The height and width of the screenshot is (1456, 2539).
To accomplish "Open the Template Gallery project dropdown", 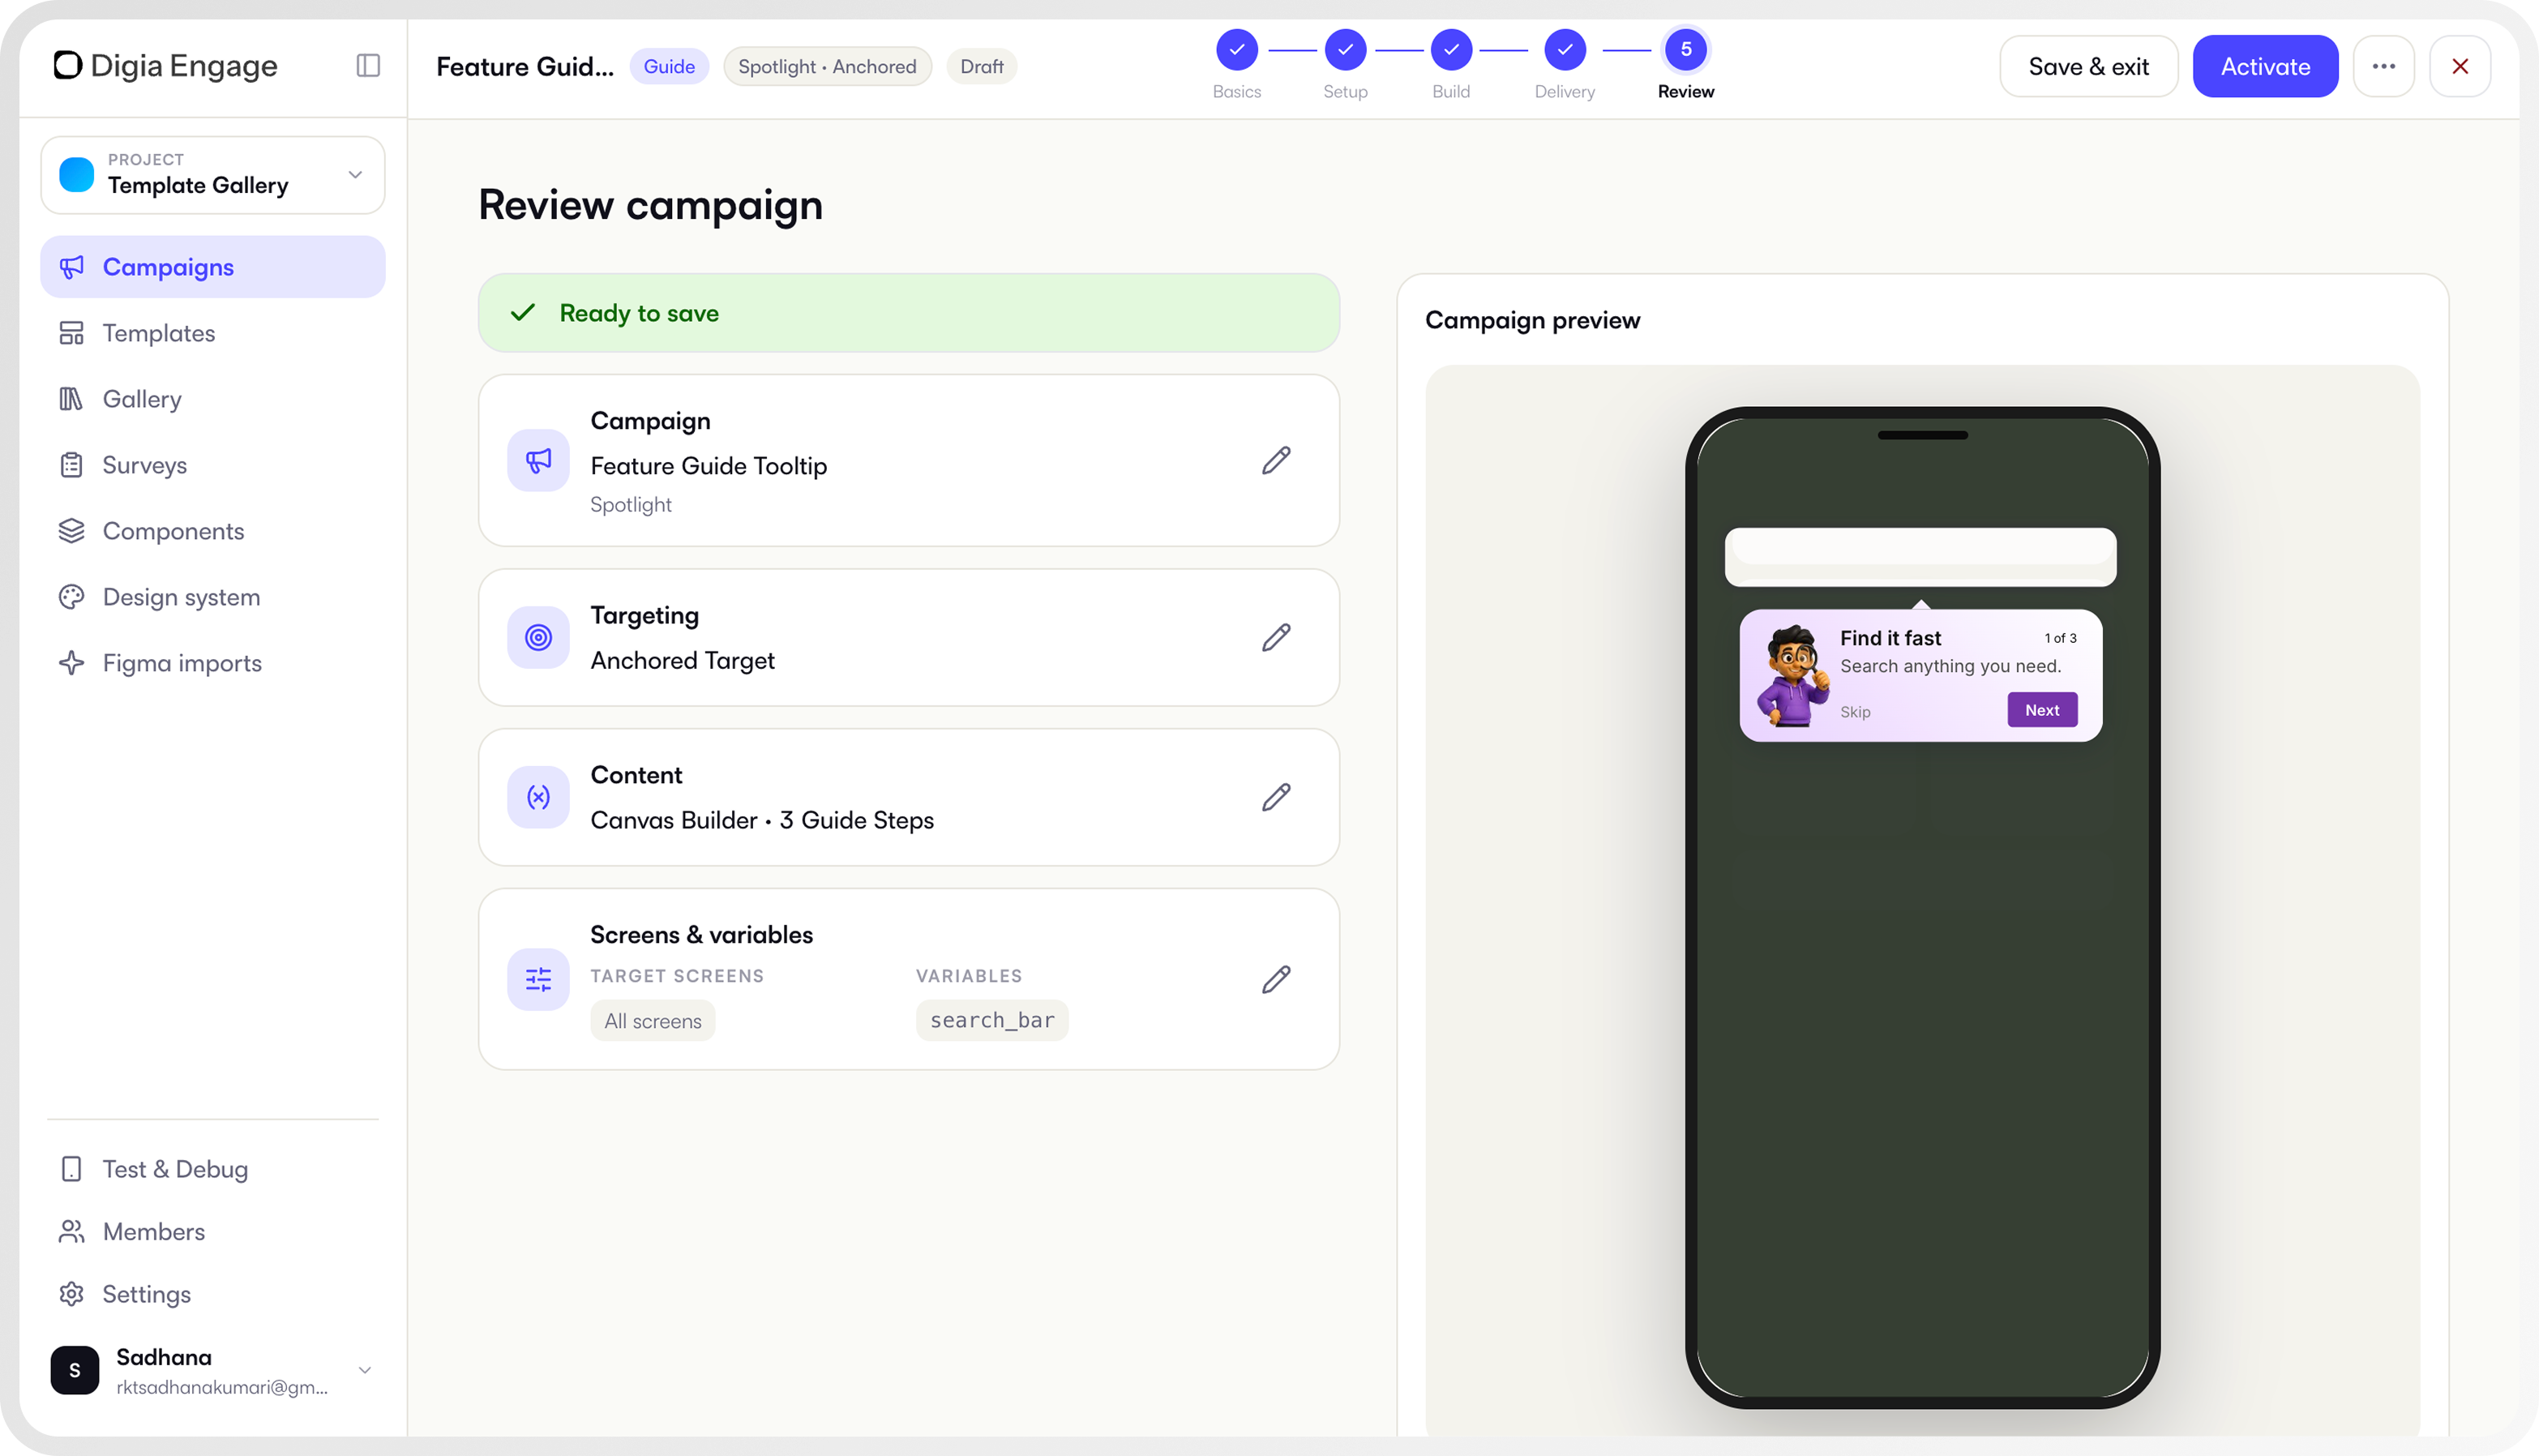I will [x=213, y=175].
